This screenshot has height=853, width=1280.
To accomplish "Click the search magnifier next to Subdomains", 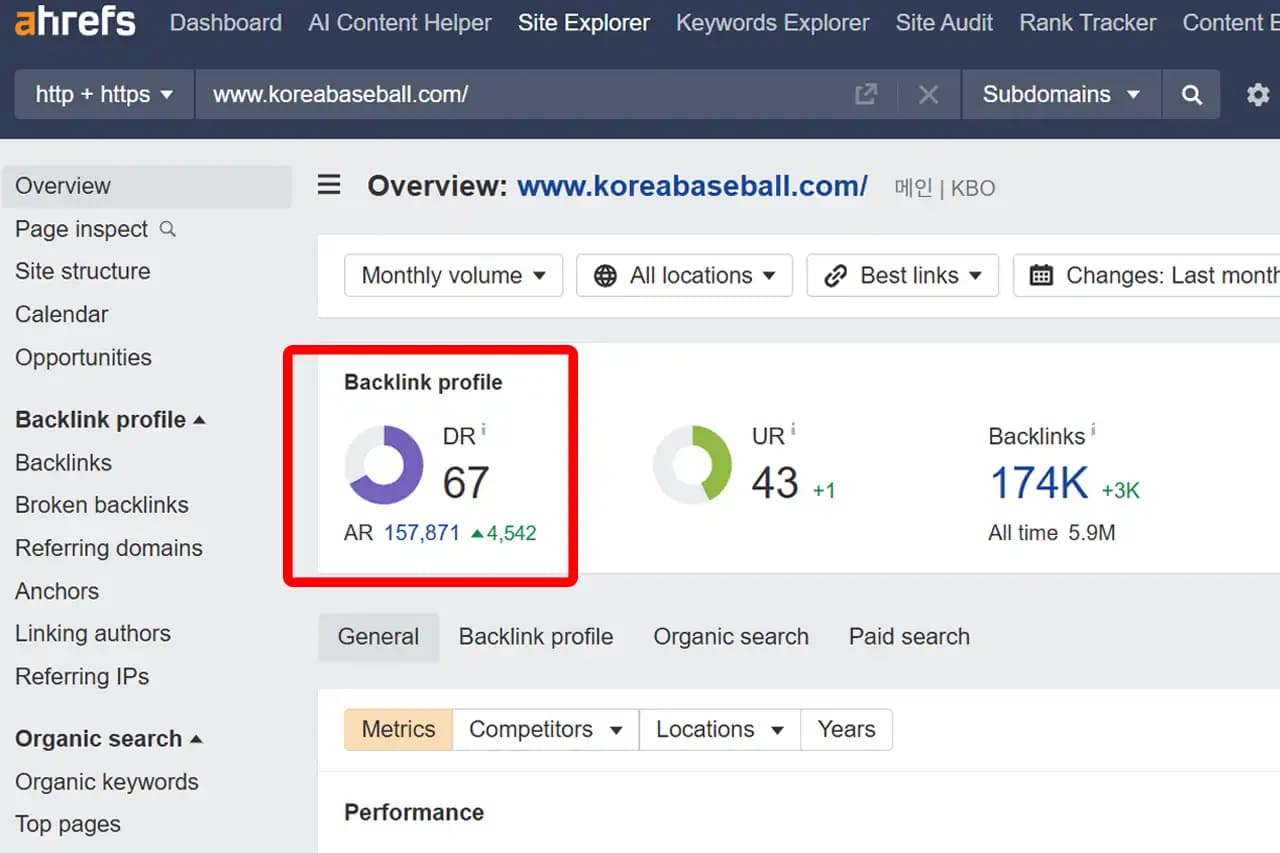I will pyautogui.click(x=1191, y=94).
